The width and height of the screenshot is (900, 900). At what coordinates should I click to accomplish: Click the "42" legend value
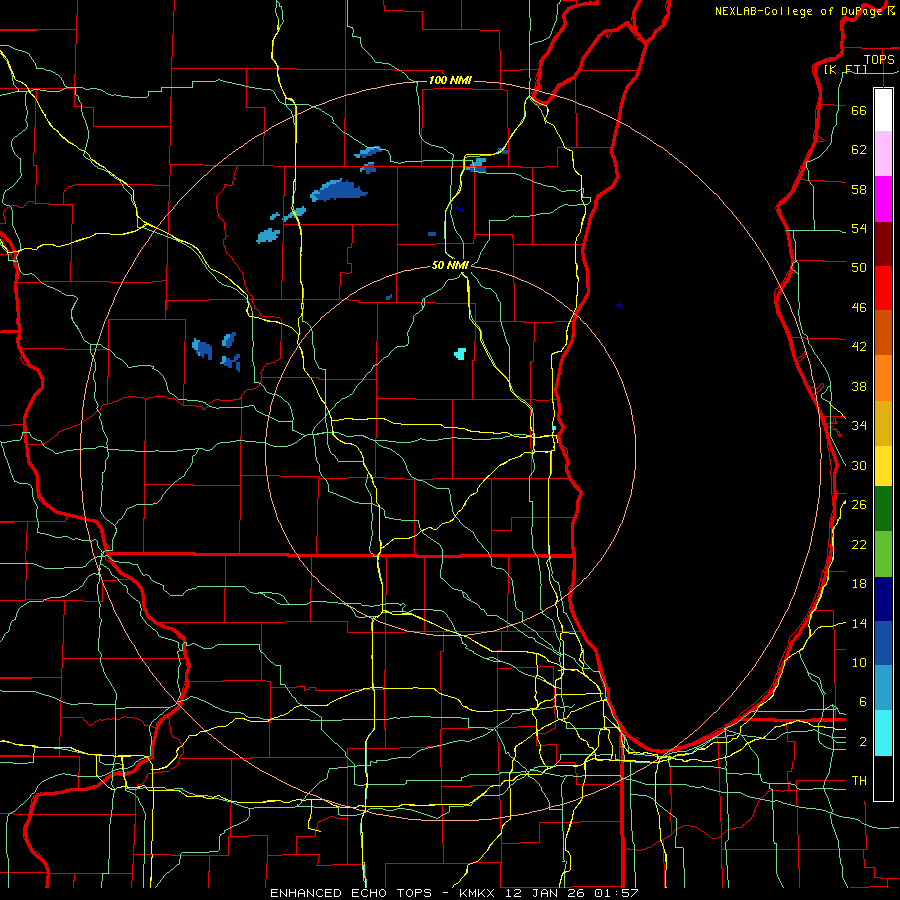[x=859, y=347]
